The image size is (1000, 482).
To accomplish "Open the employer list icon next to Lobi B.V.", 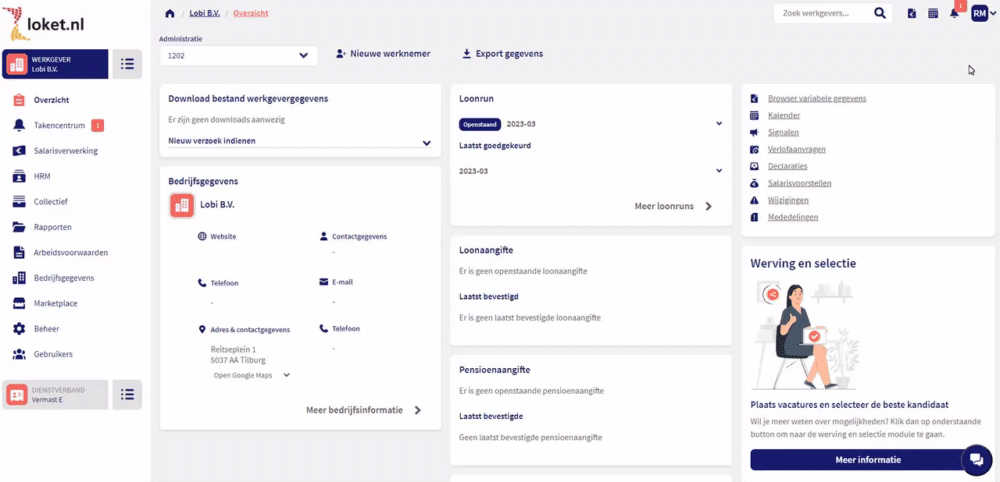I will pyautogui.click(x=127, y=64).
